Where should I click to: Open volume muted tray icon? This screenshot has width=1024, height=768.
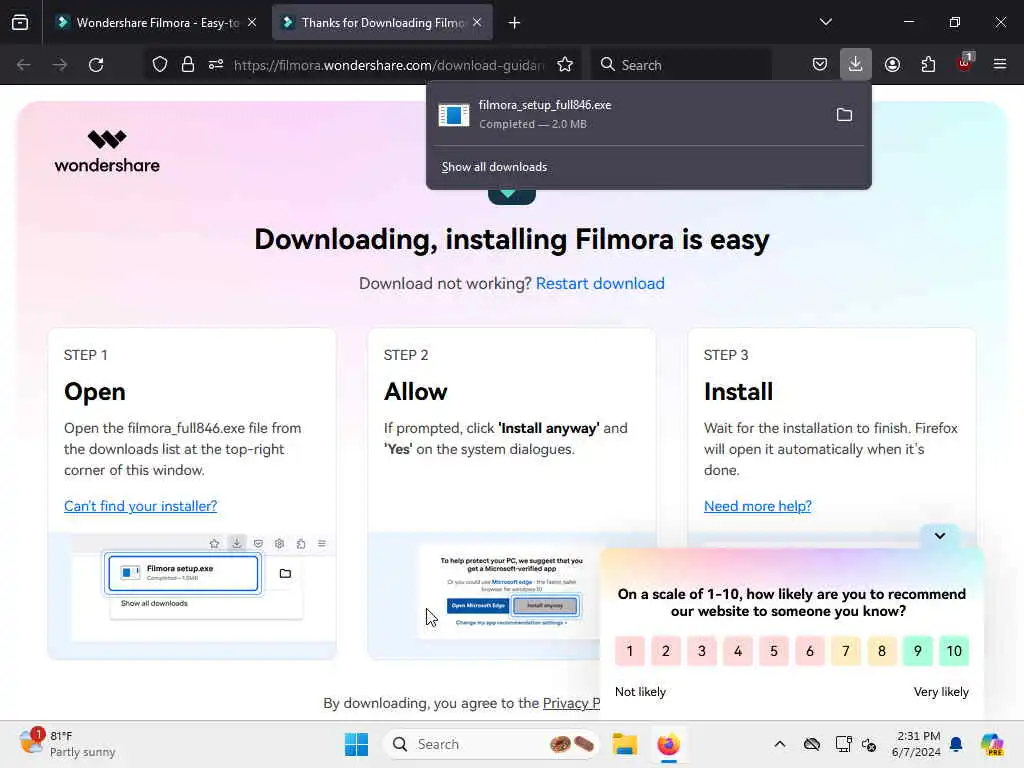click(x=869, y=744)
